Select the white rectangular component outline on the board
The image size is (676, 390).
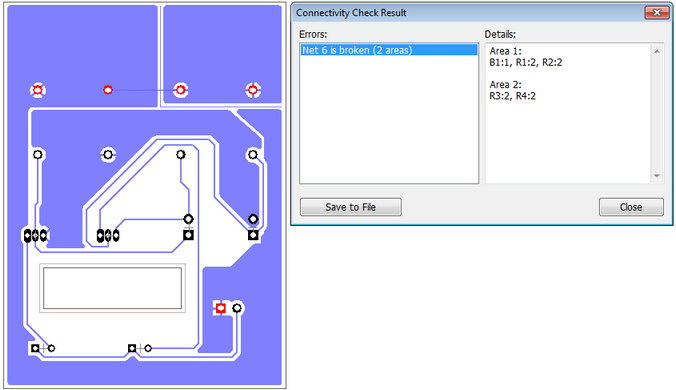(x=113, y=288)
